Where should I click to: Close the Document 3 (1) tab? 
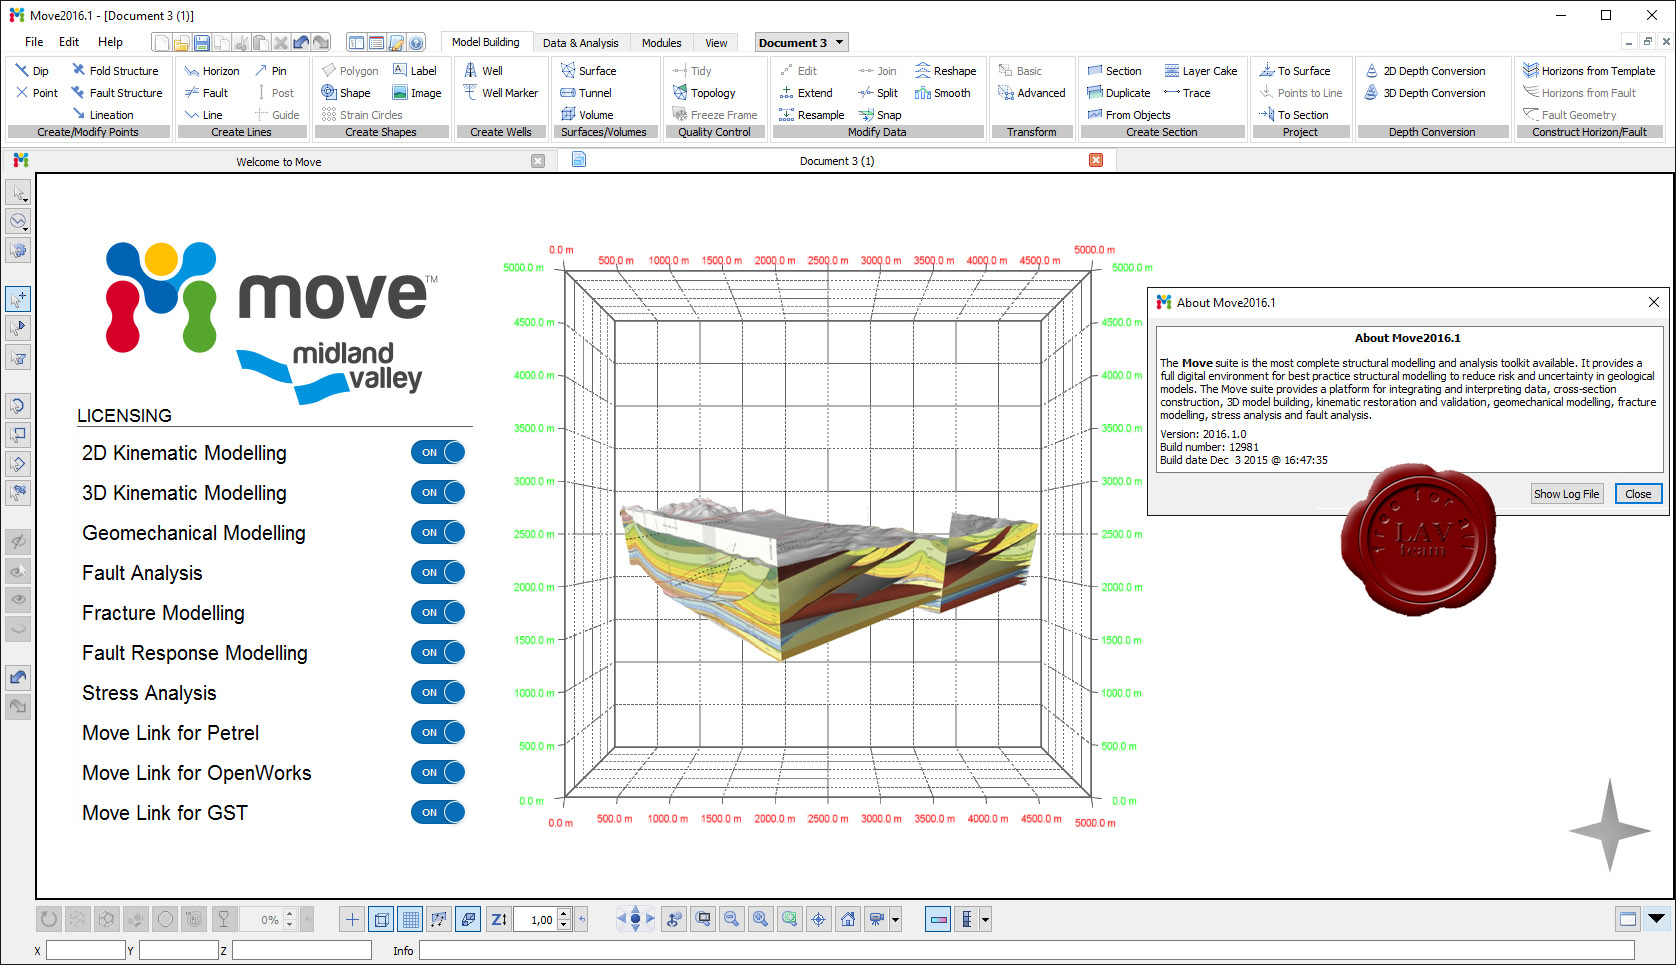(1096, 161)
